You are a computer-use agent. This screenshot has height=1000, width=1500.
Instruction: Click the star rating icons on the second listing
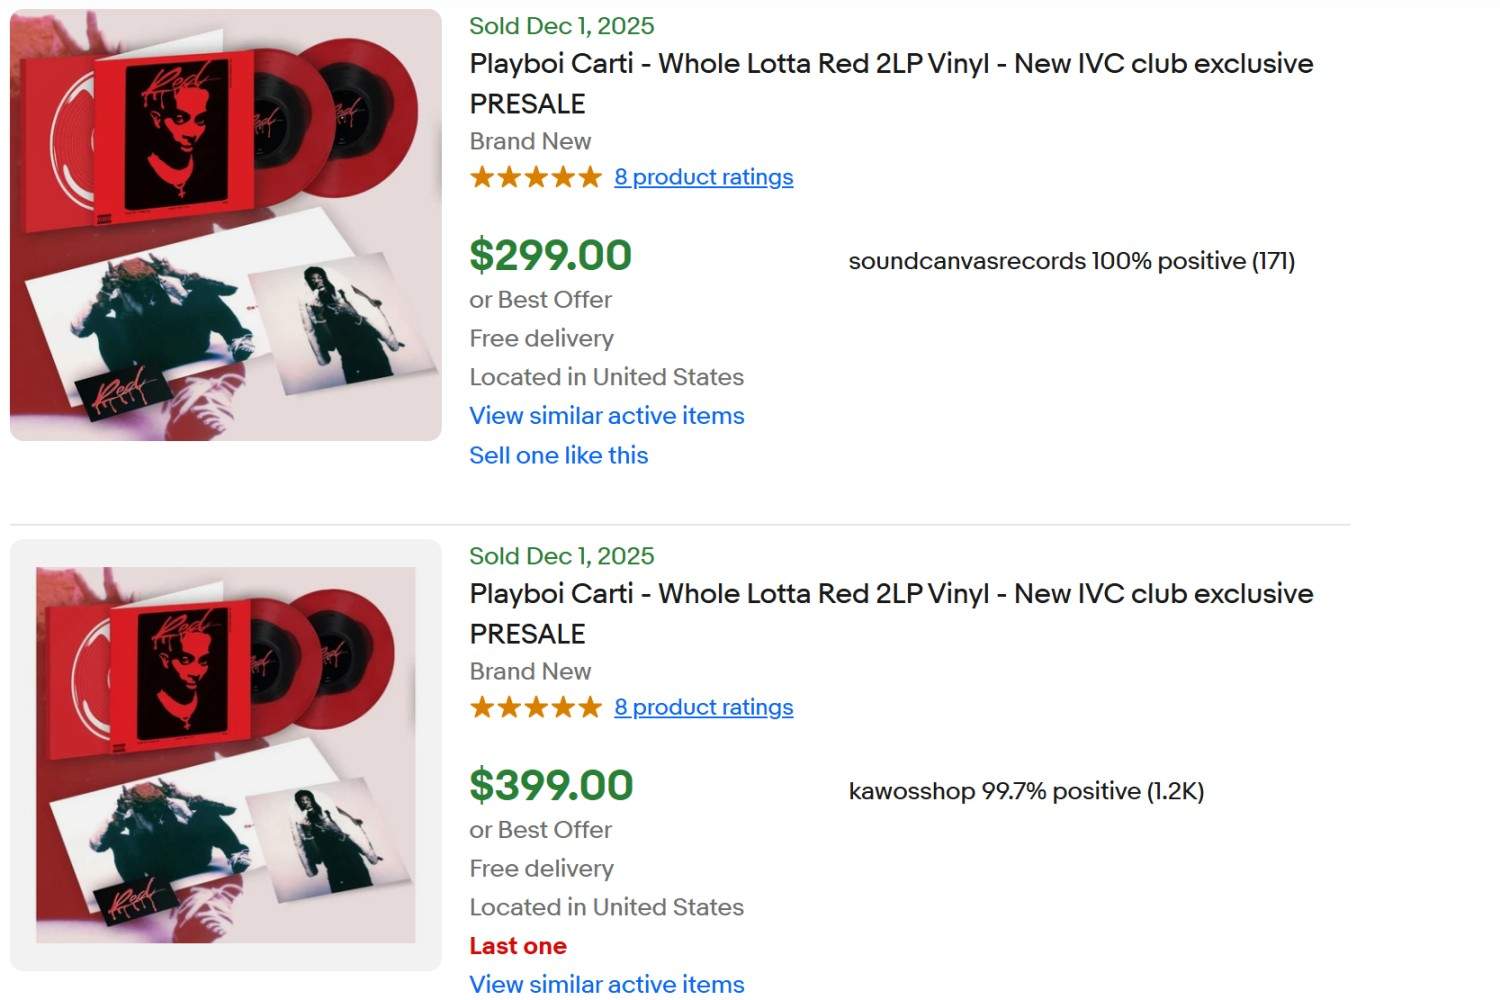tap(535, 707)
